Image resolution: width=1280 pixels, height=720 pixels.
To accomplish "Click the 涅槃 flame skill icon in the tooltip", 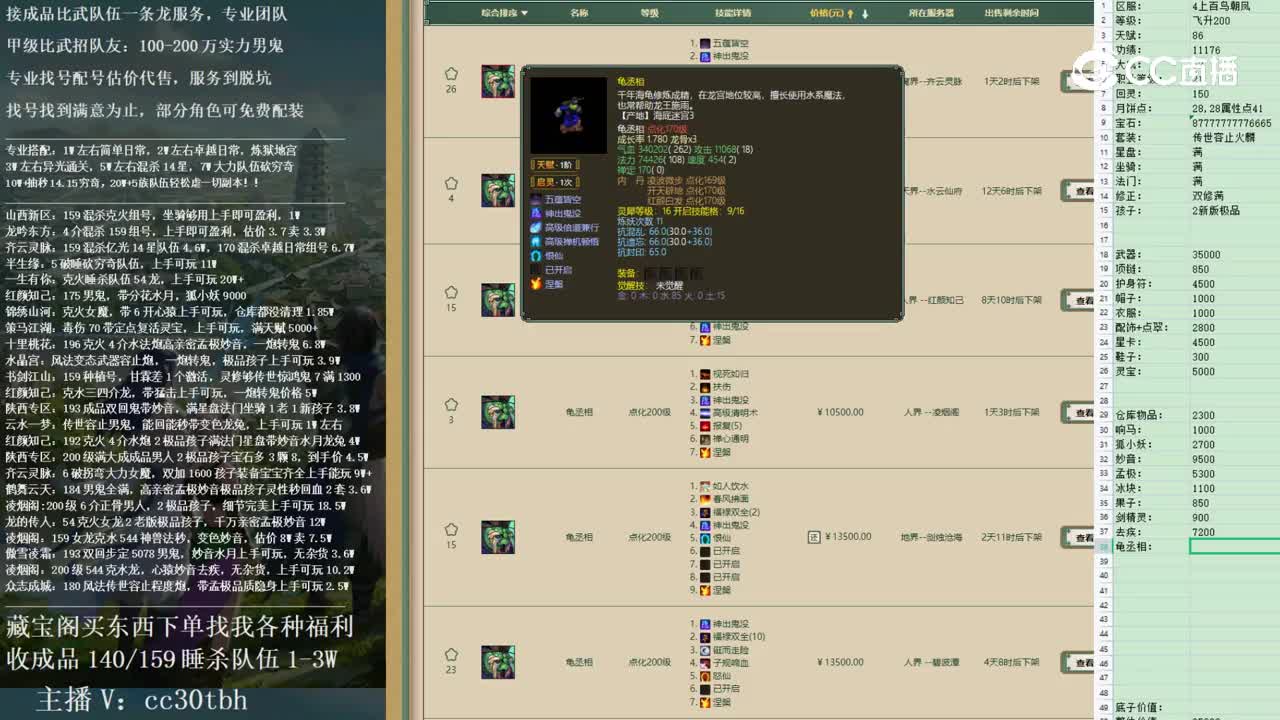I will click(x=536, y=284).
